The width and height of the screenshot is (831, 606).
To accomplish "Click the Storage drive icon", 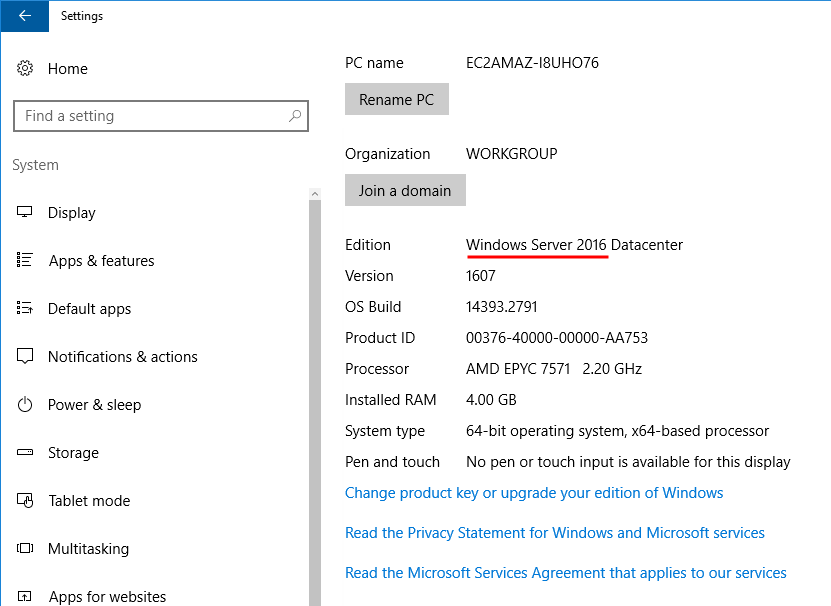I will (25, 452).
